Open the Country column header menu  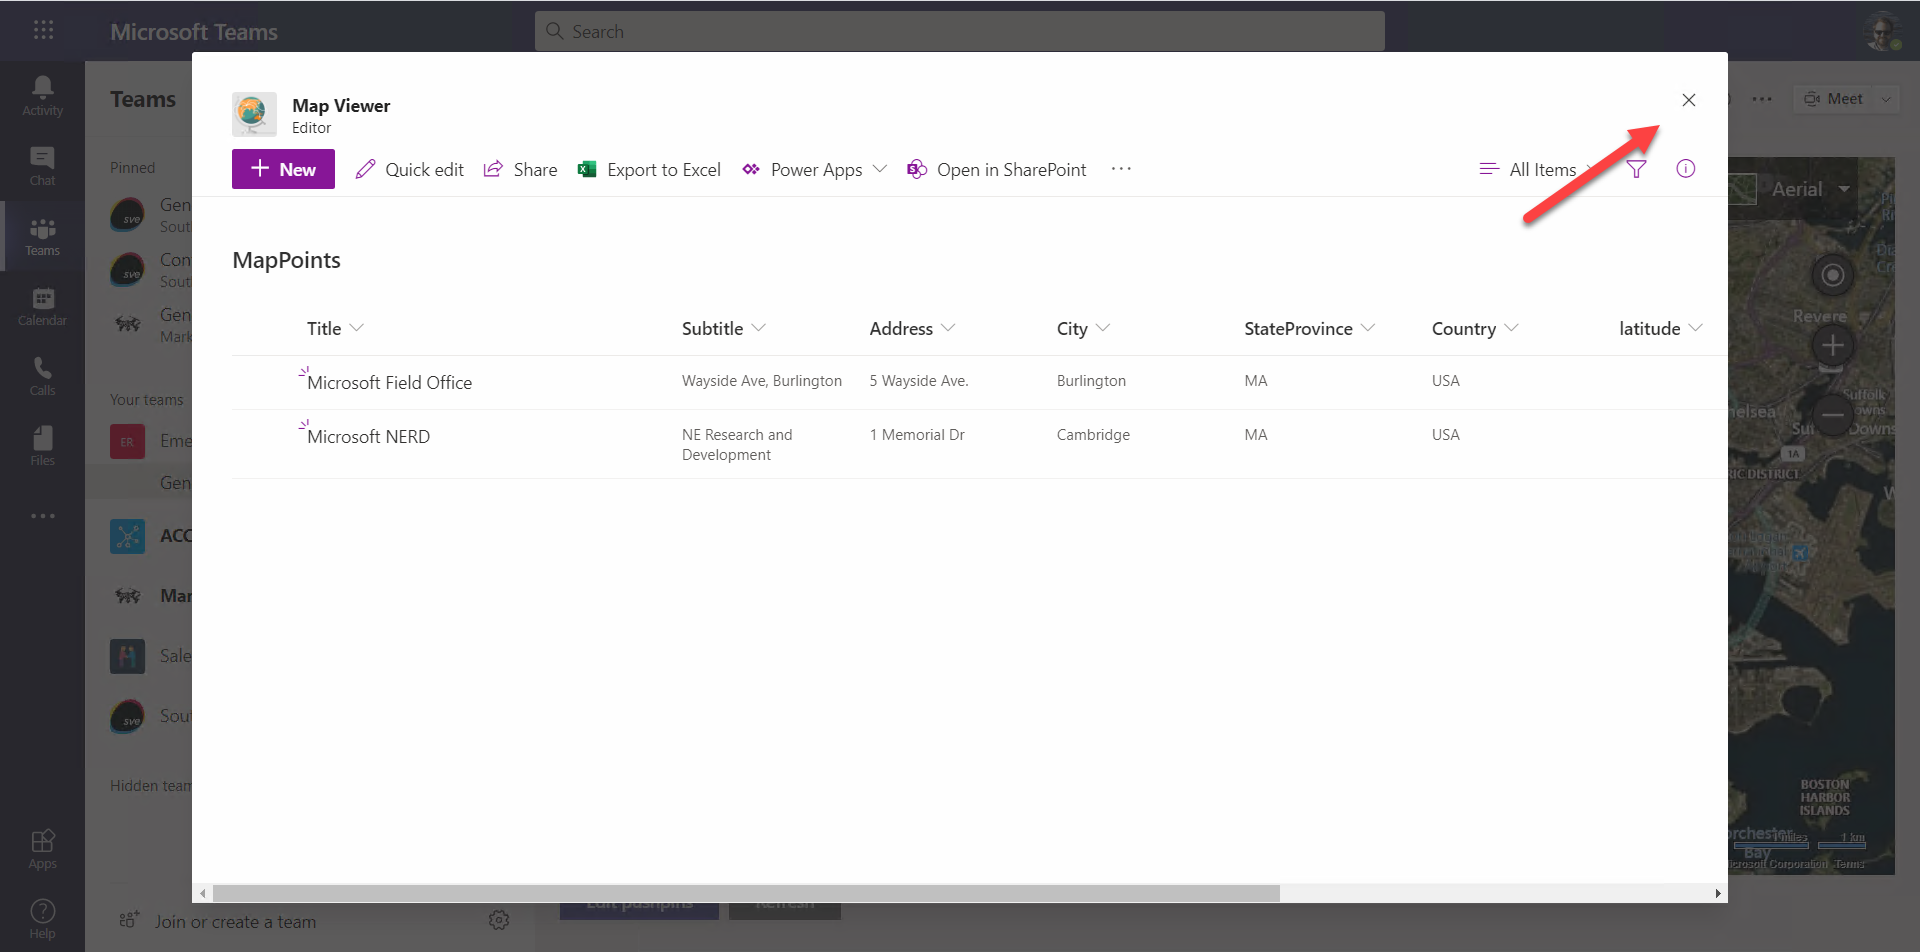[1475, 328]
